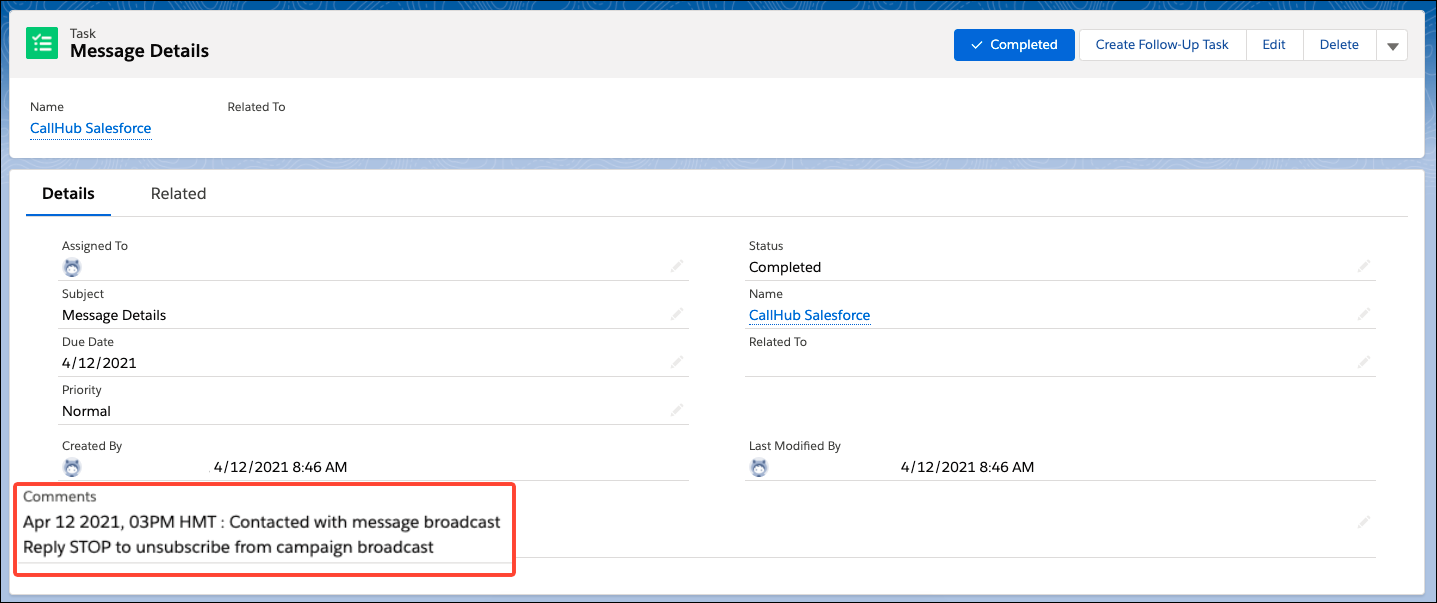This screenshot has height=603, width=1437.
Task: Click the Status value Completed
Action: tap(785, 267)
